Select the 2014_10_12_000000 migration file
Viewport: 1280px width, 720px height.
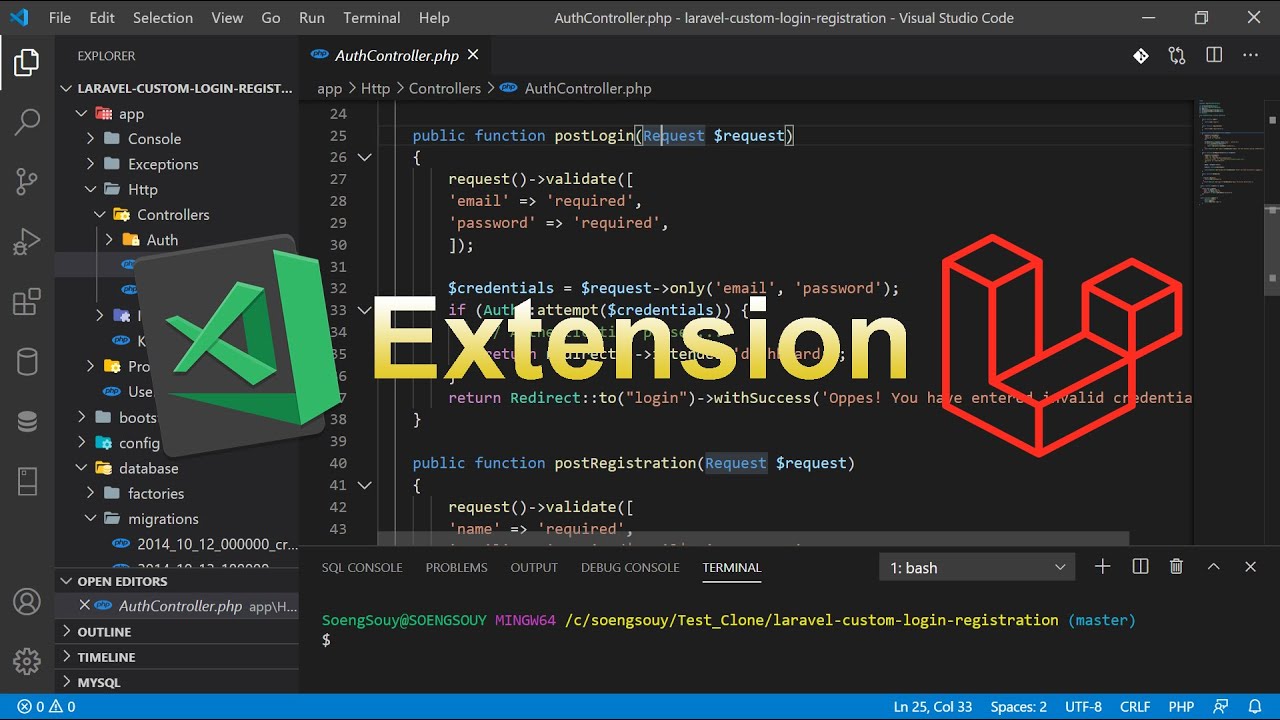click(203, 544)
